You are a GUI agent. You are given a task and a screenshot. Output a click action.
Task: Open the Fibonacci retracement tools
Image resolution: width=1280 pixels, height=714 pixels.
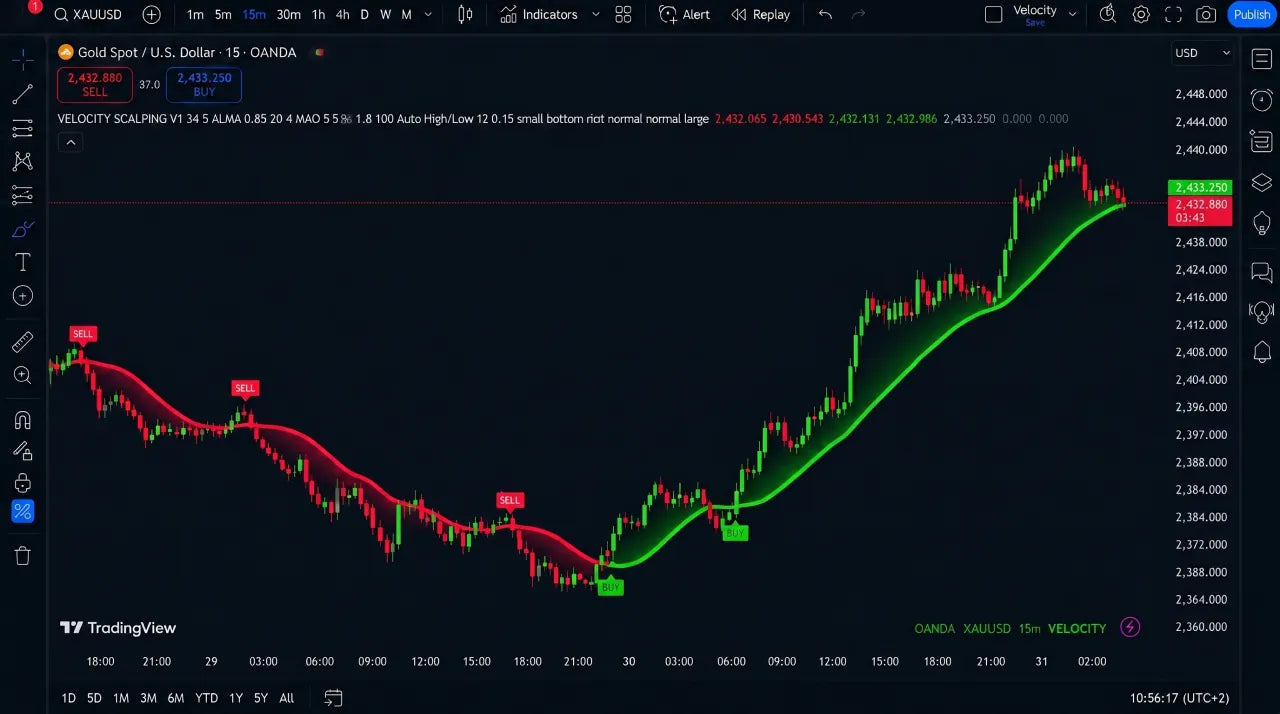tap(22, 129)
